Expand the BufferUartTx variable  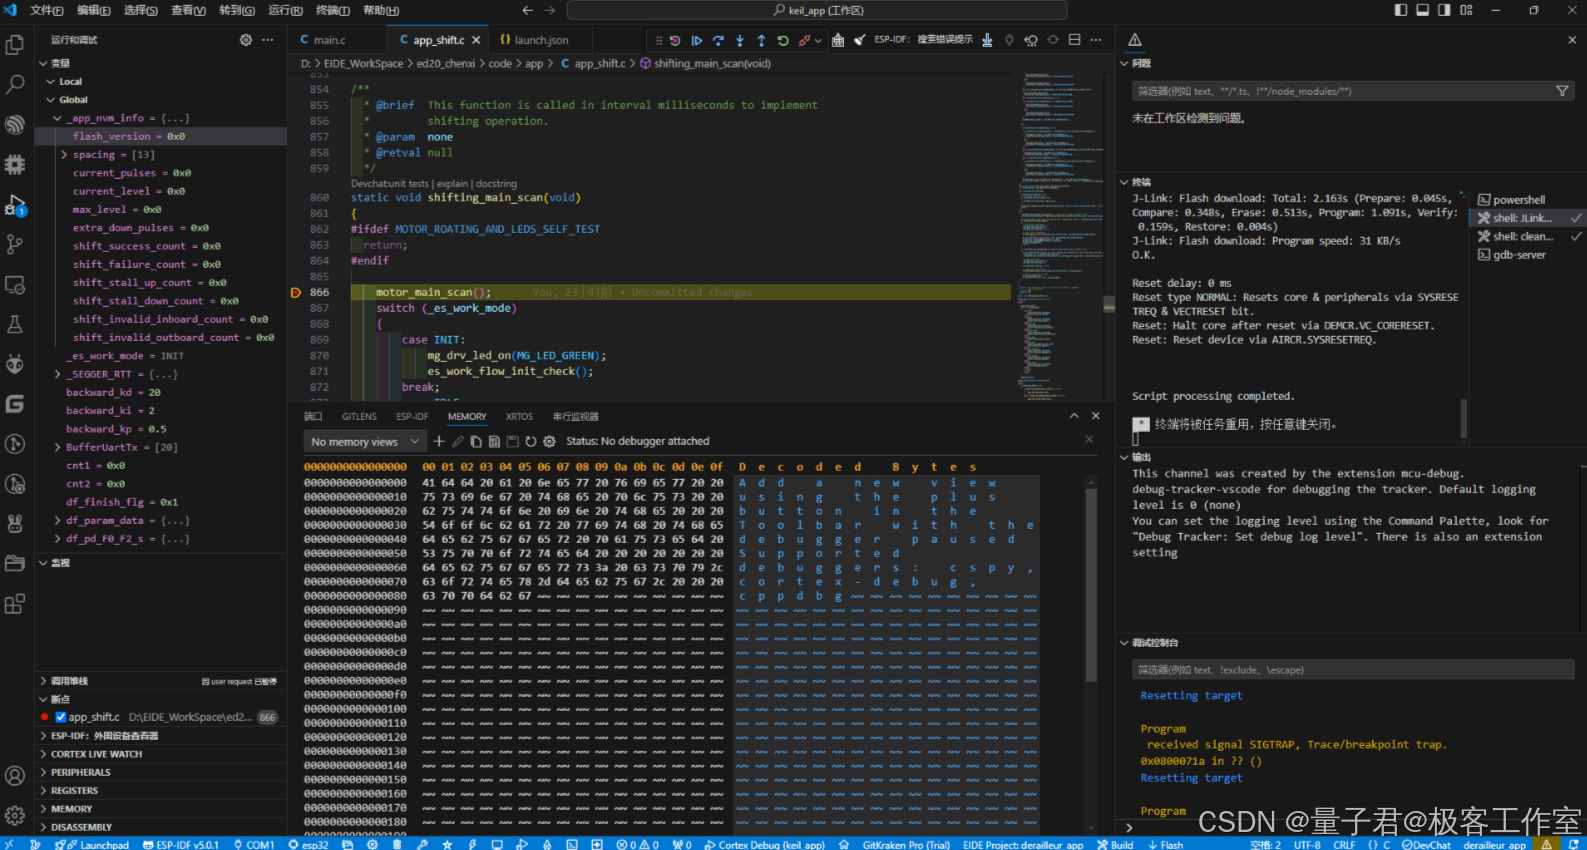[x=57, y=447]
